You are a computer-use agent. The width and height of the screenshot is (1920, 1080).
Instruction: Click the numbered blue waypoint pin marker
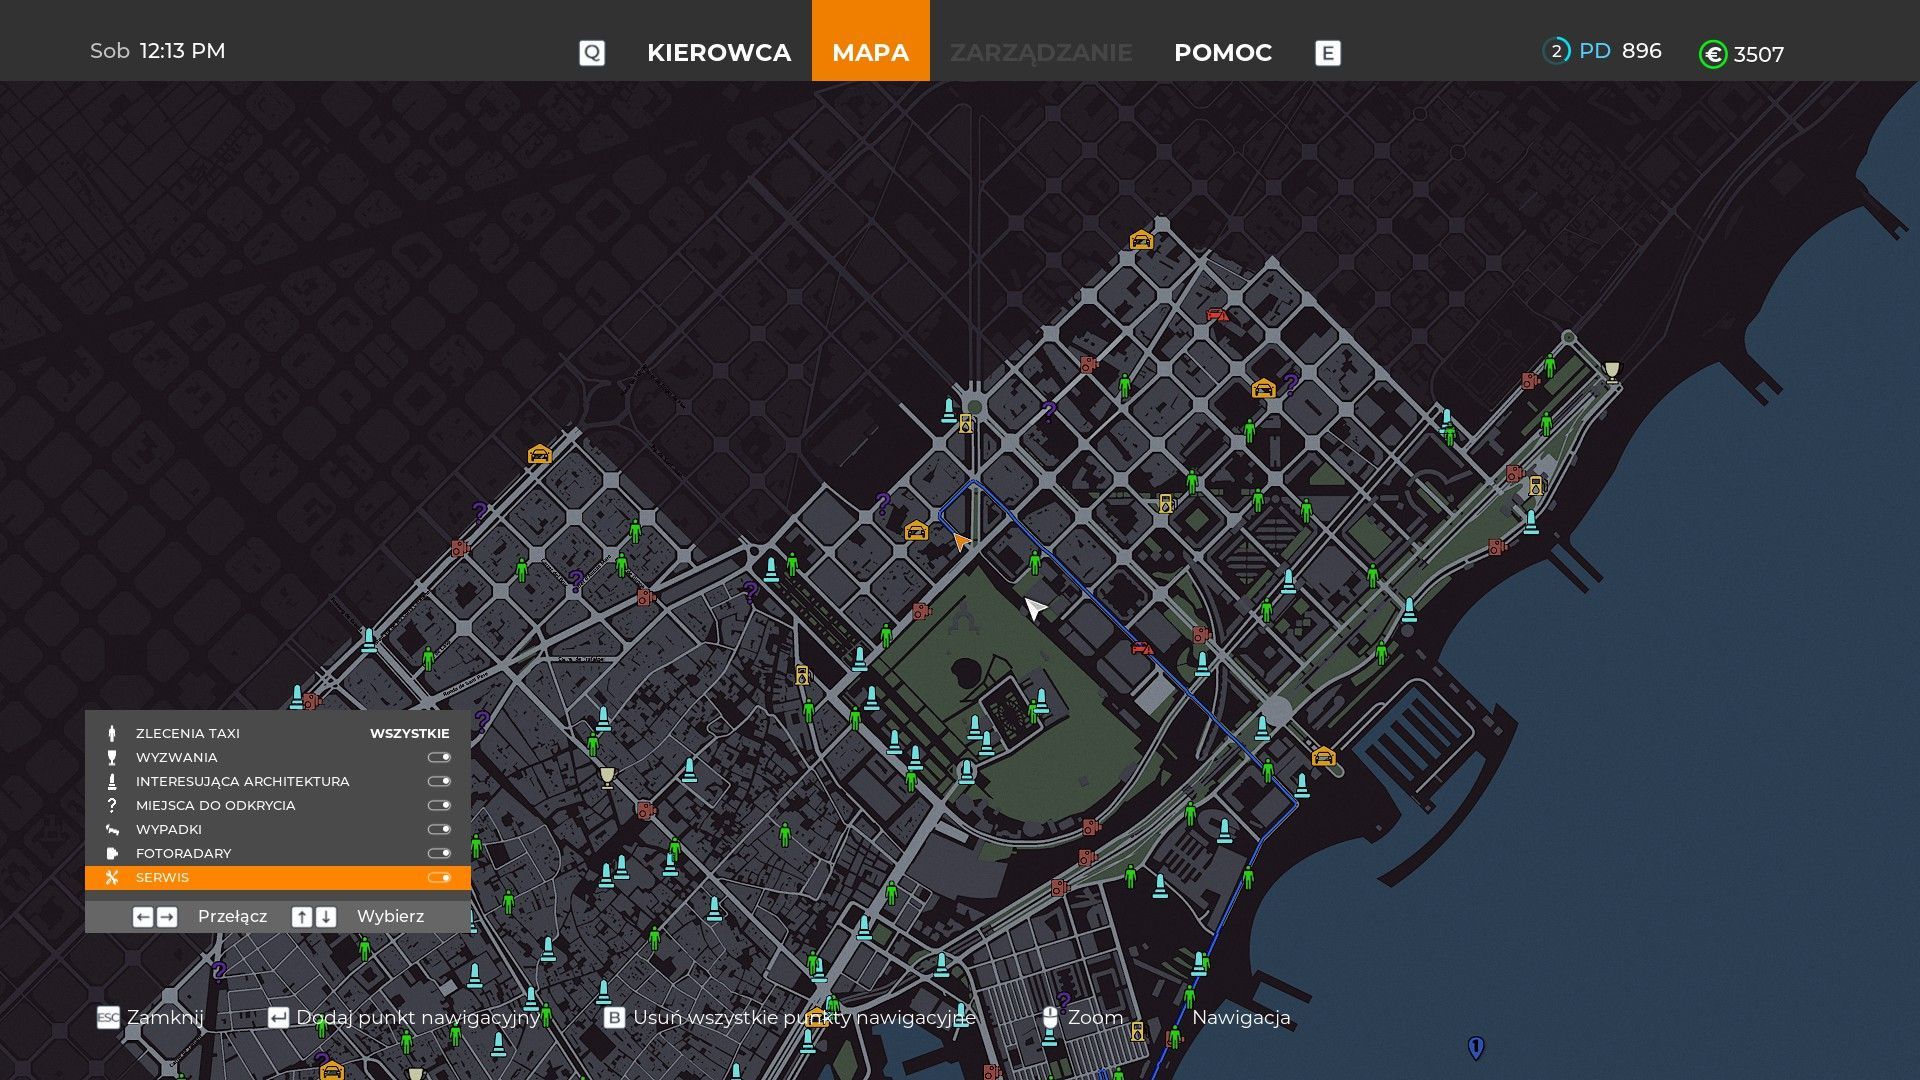[x=1475, y=1047]
